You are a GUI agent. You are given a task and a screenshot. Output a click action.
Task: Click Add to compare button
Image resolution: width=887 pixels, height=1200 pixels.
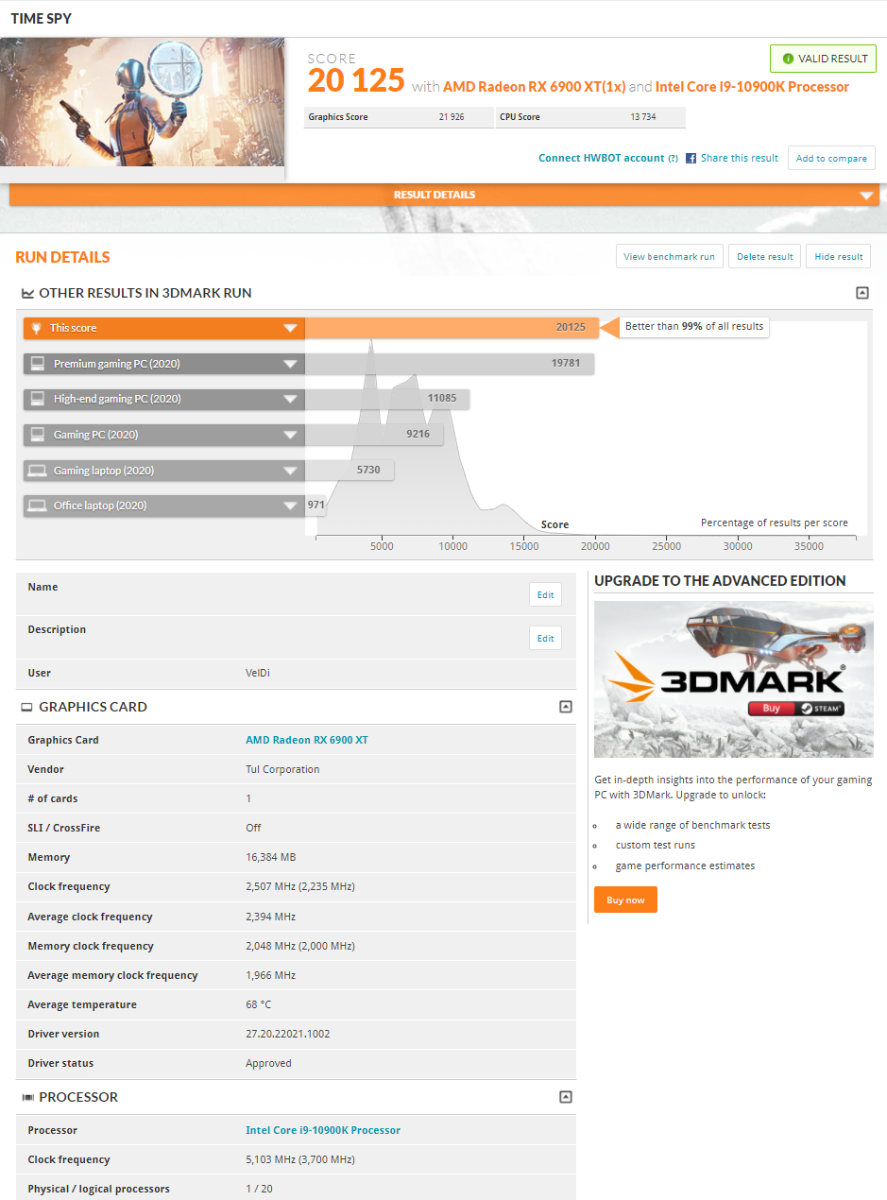pos(831,158)
